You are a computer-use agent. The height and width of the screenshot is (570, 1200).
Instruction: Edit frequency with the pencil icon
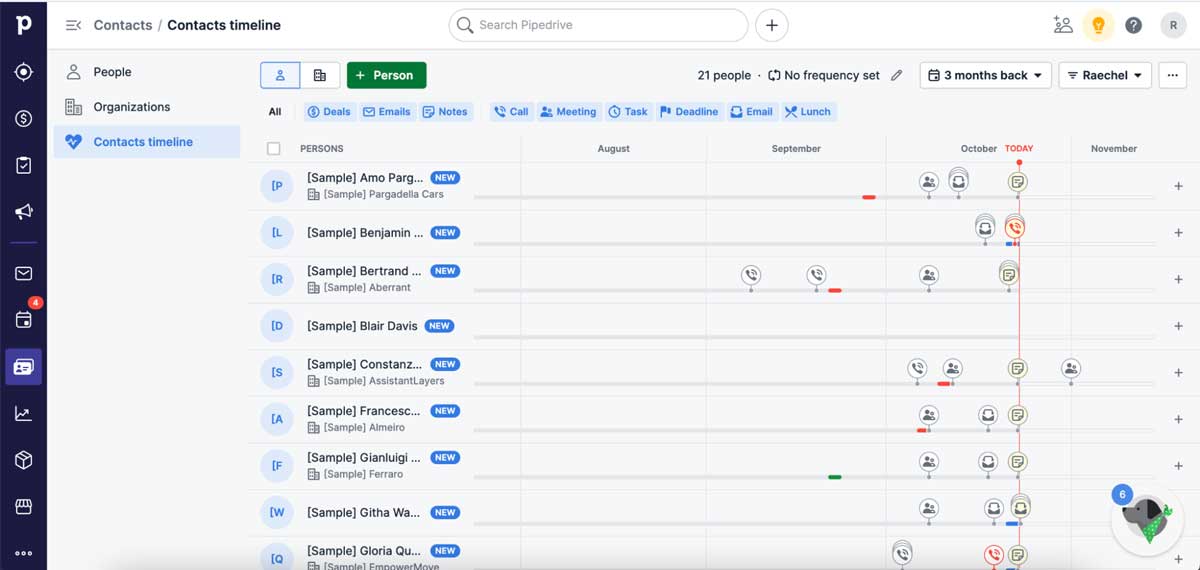pyautogui.click(x=897, y=75)
